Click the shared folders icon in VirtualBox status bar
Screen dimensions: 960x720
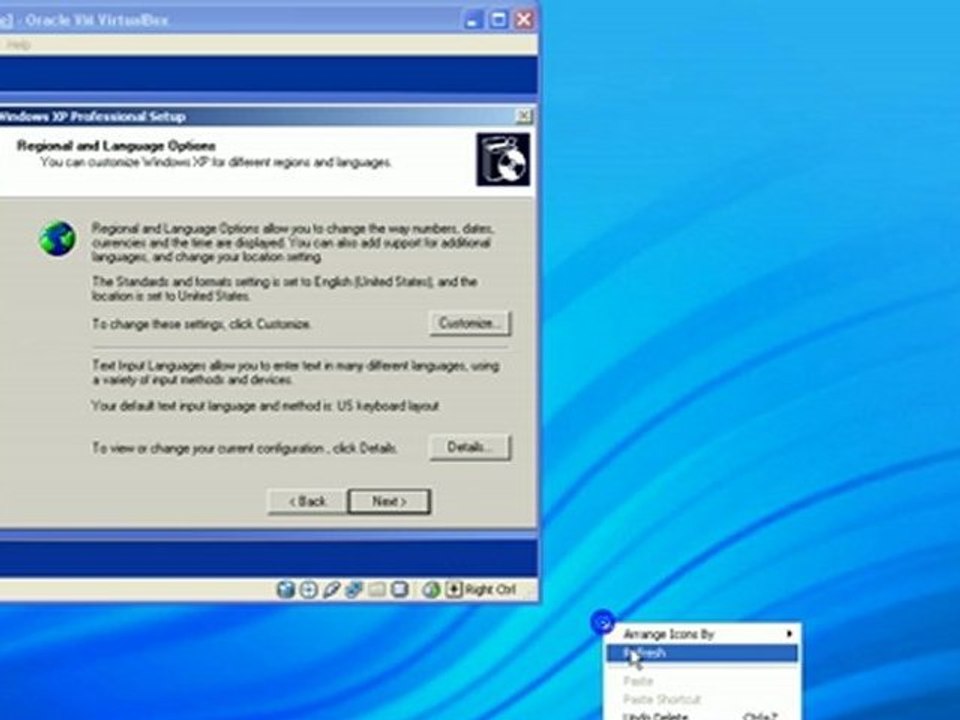(x=377, y=589)
